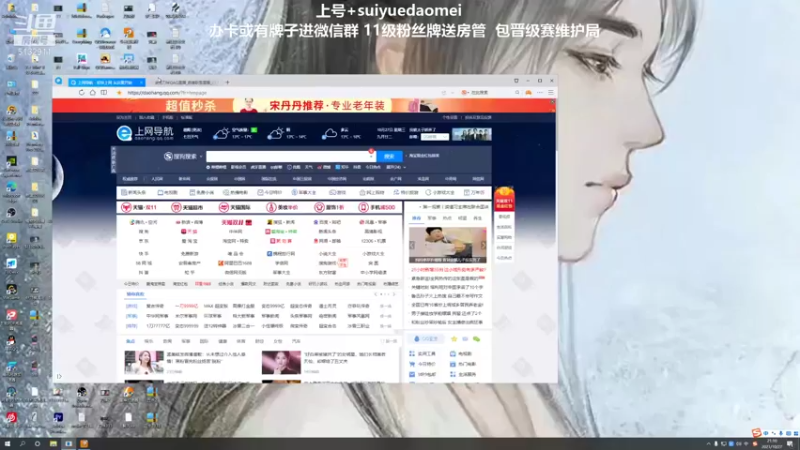Switch to the second browser tab

point(187,82)
